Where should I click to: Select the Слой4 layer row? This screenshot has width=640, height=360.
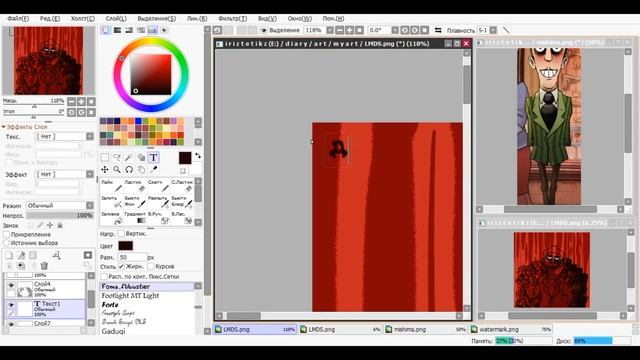click(45, 289)
